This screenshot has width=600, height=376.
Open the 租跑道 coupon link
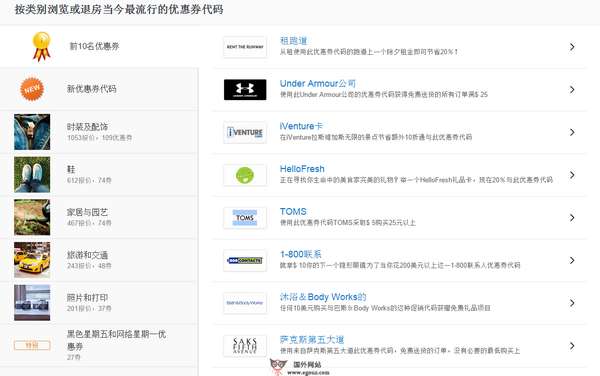(293, 41)
